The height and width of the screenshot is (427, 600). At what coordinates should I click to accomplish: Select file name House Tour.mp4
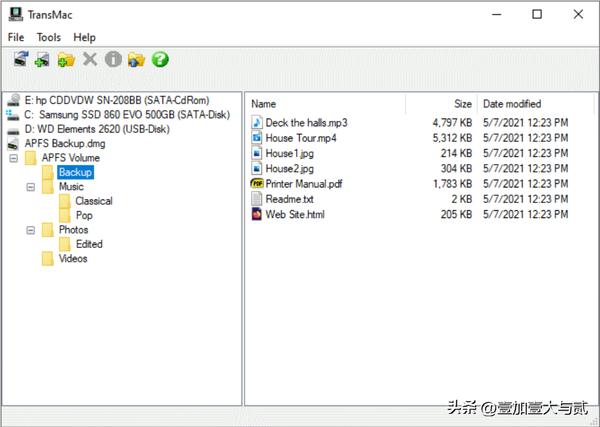pyautogui.click(x=301, y=138)
